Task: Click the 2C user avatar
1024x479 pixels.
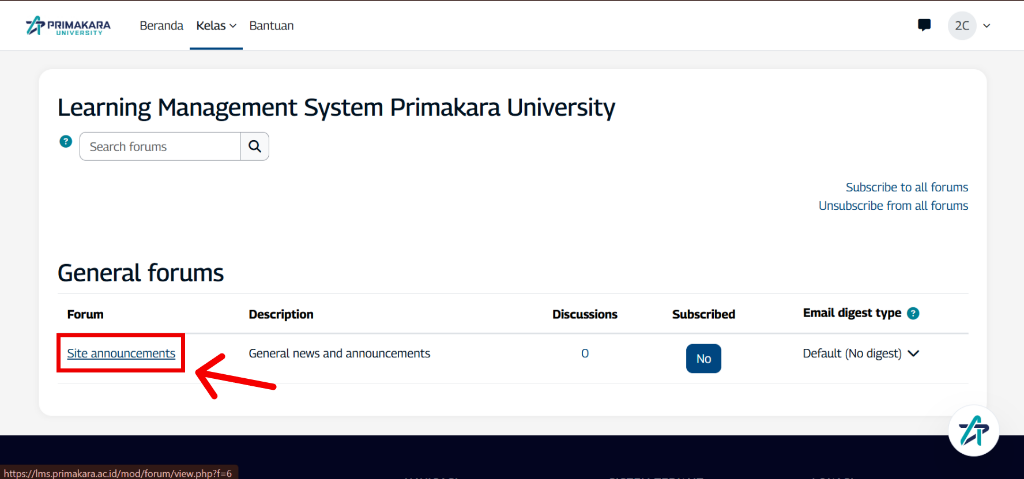Action: pyautogui.click(x=962, y=26)
